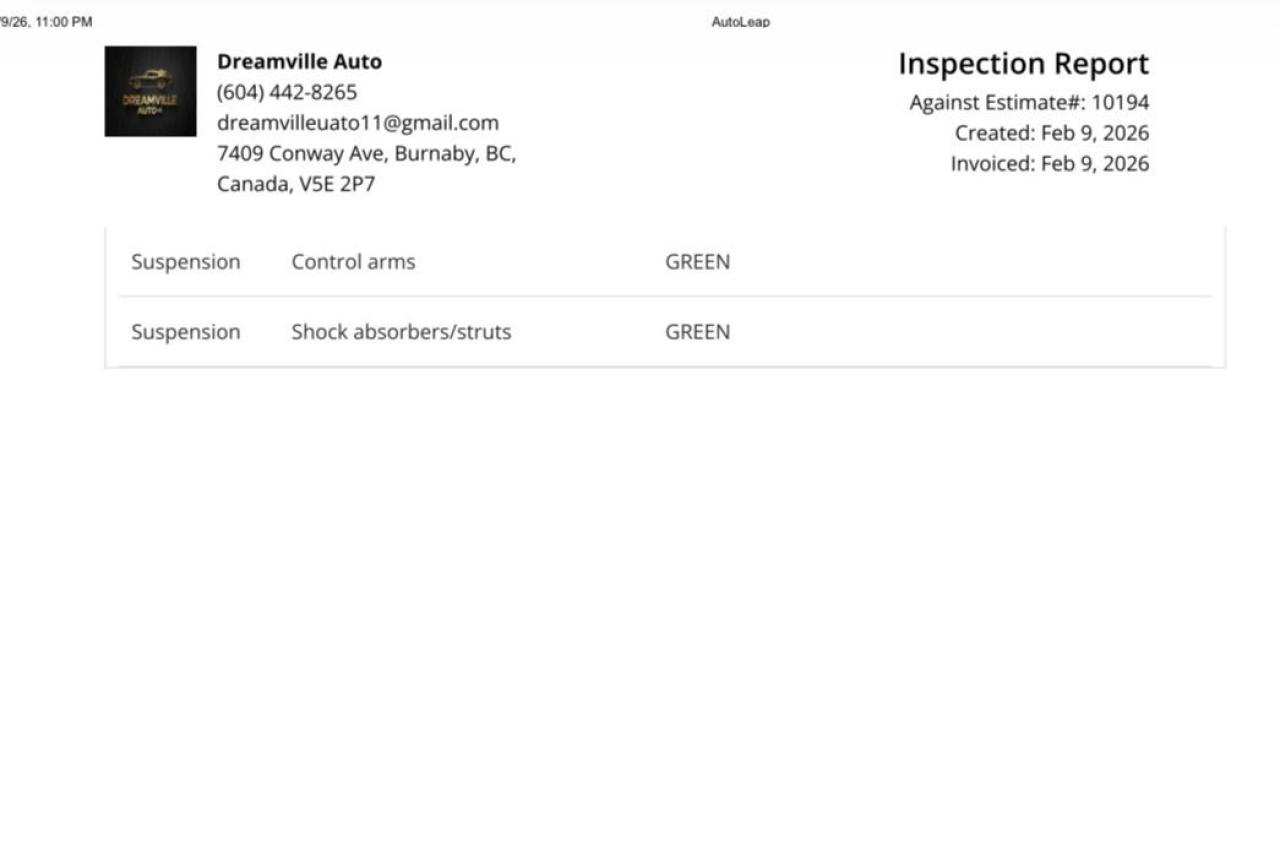Click Suspension label beside Shock absorbers/struts
1280x842 pixels.
pyautogui.click(x=186, y=332)
